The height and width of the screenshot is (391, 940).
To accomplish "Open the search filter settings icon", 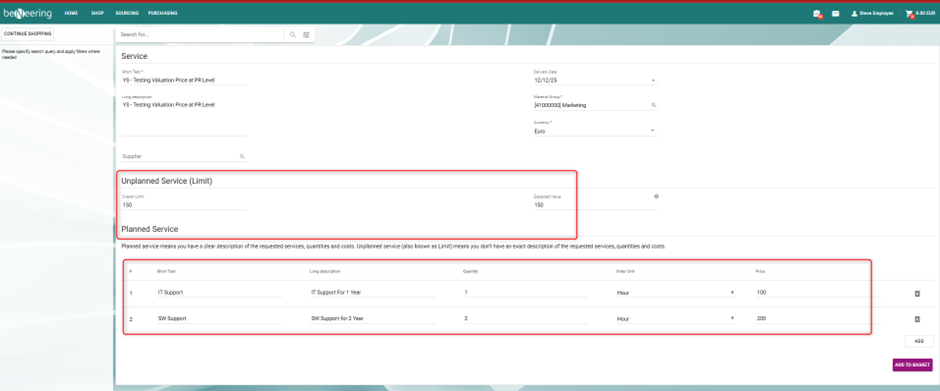I will tap(306, 35).
